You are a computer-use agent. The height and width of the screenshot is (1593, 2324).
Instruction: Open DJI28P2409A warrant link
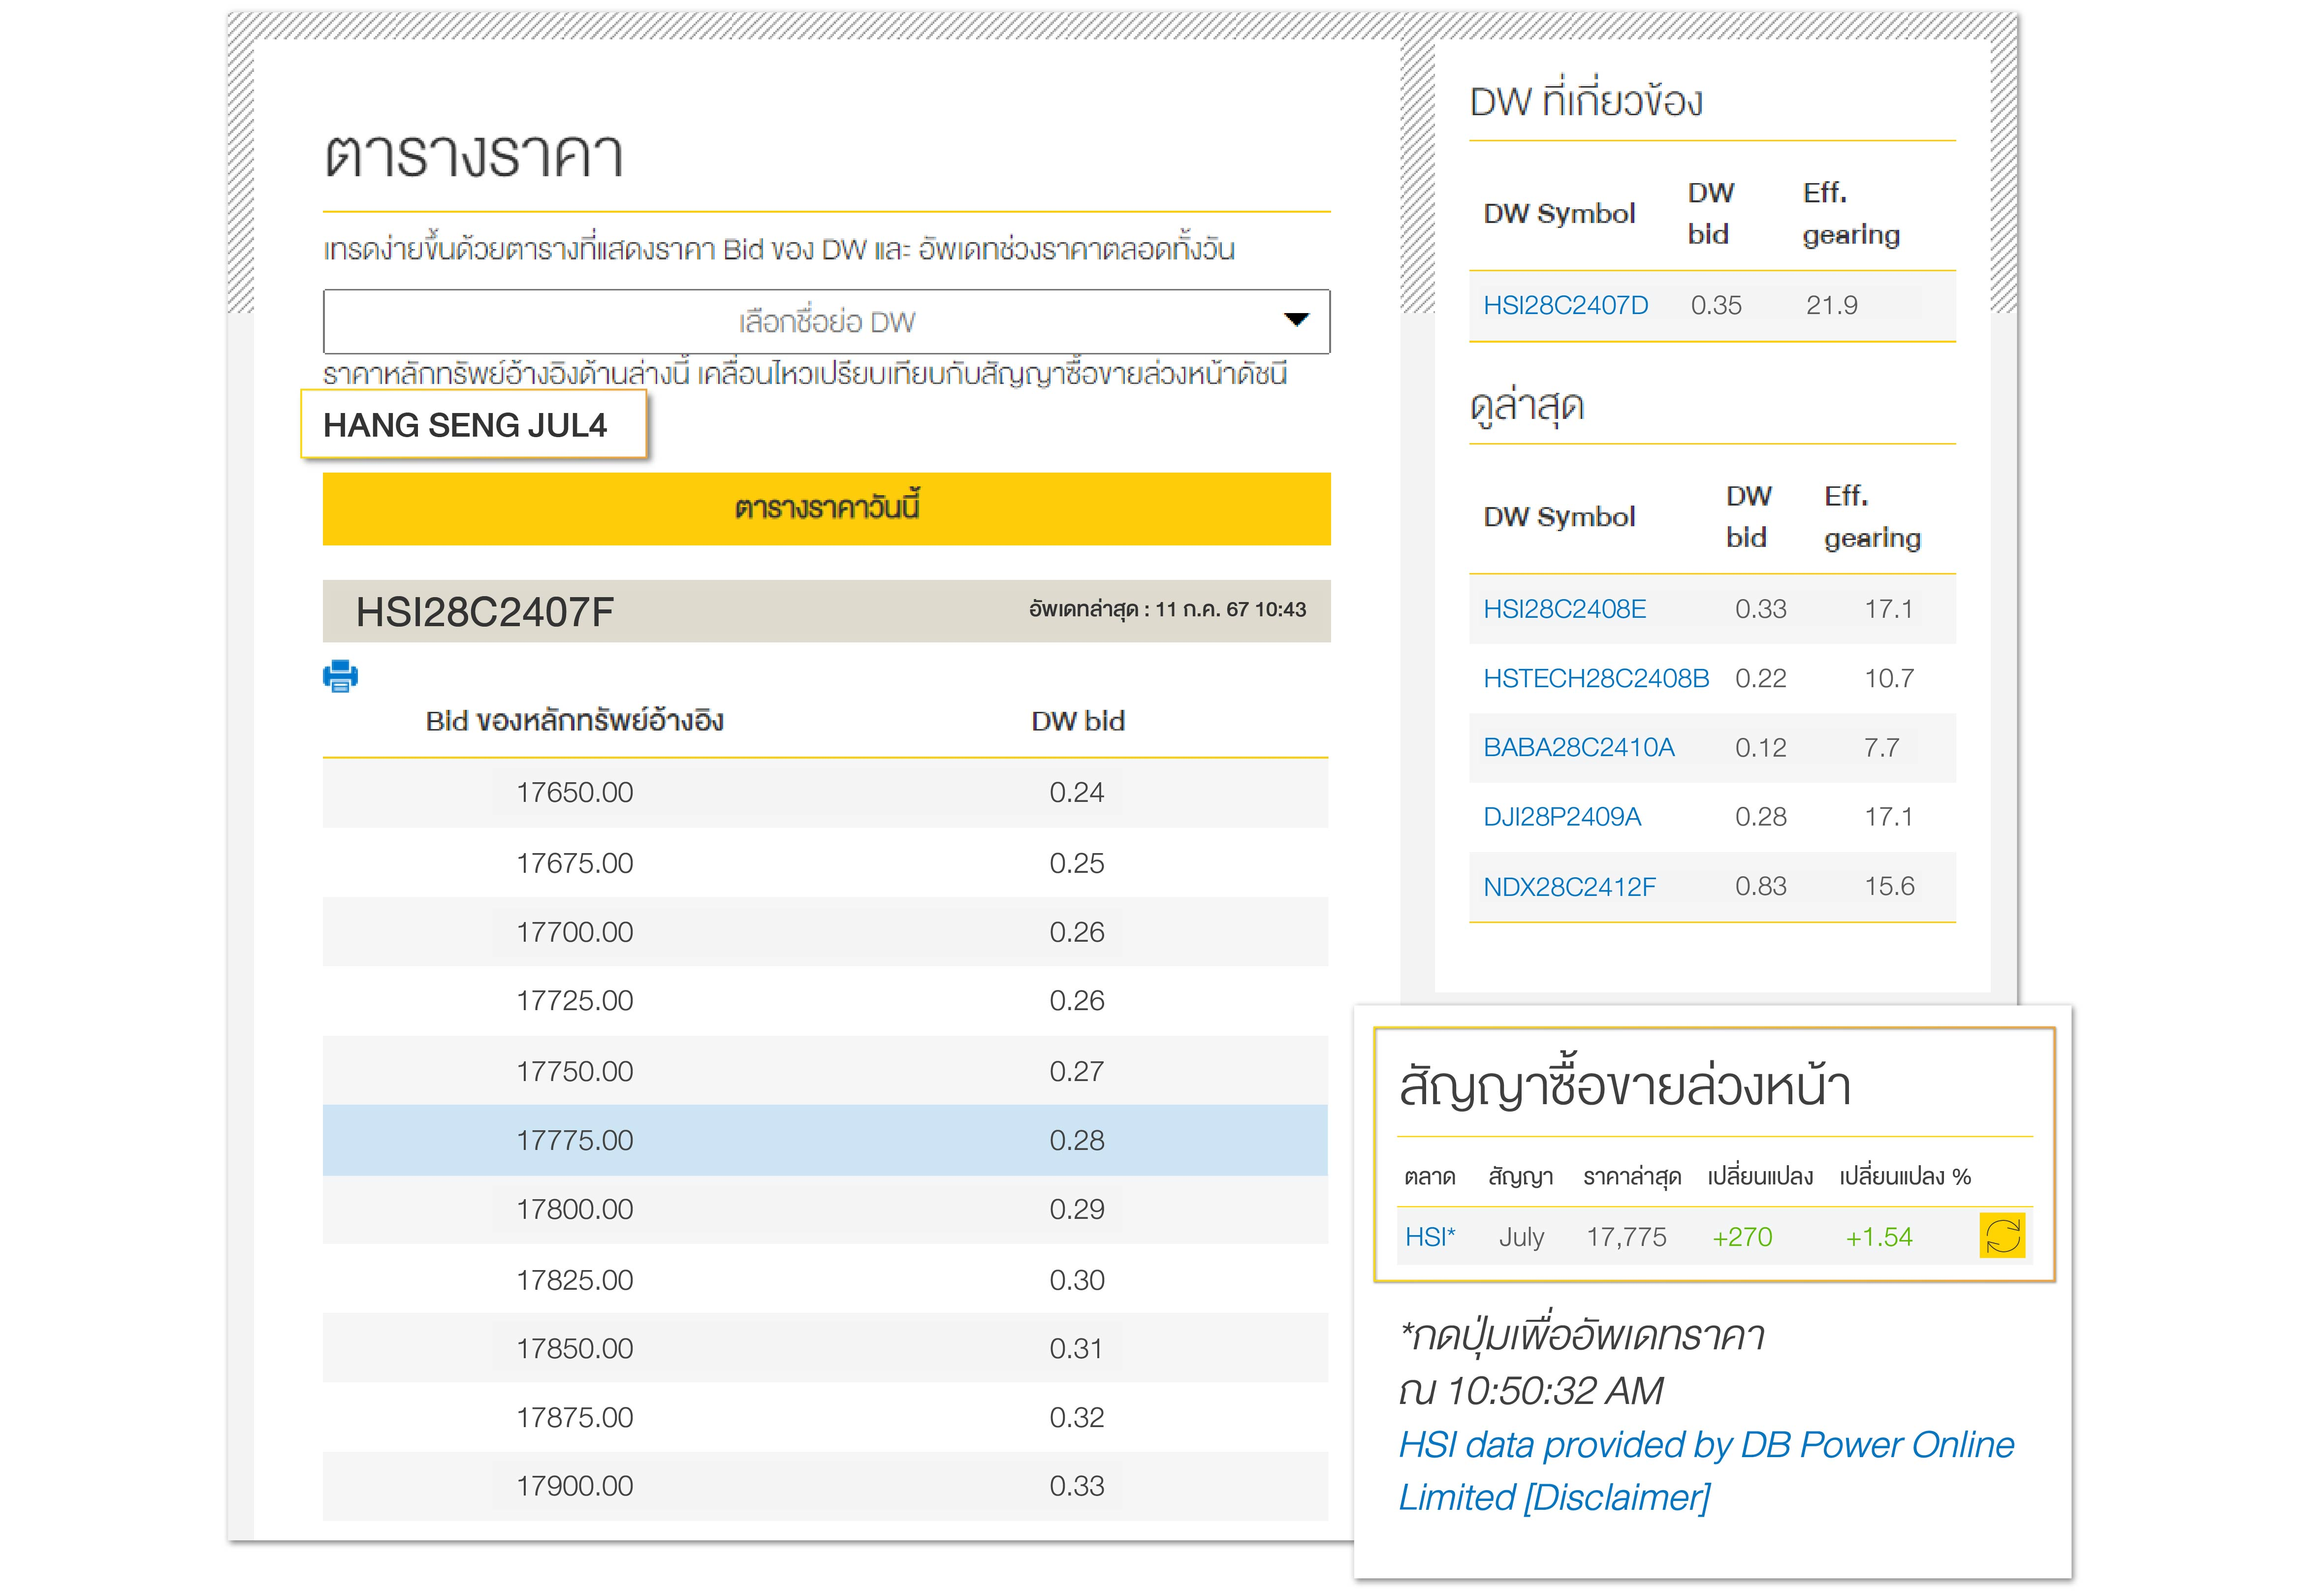1562,816
